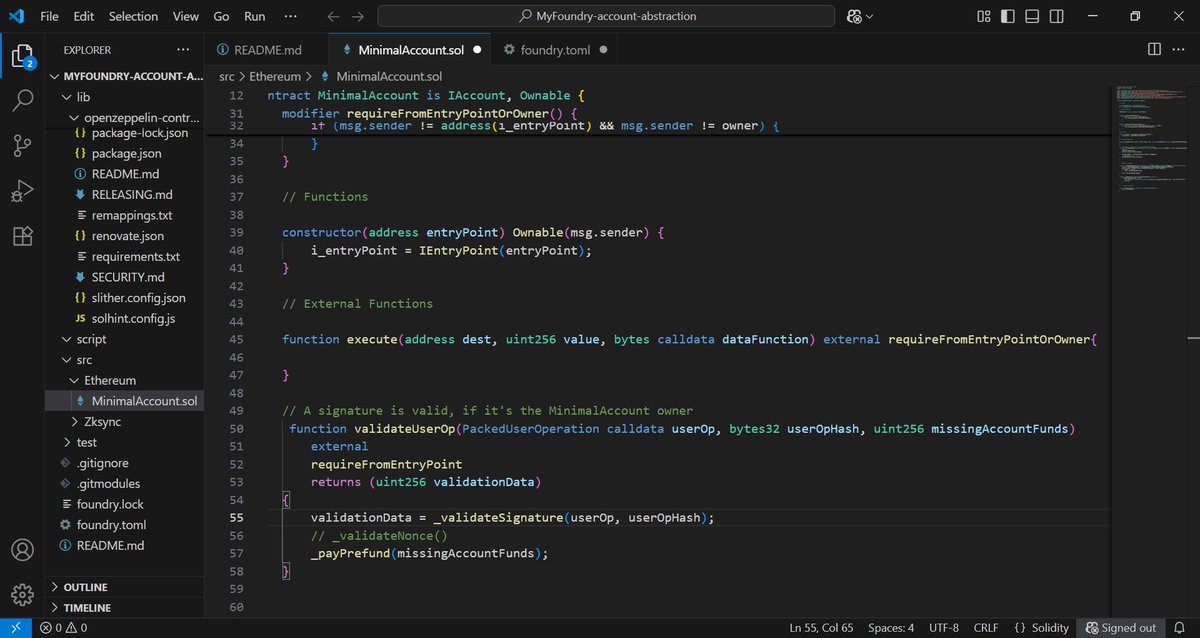Change the CRLF end of line sequence
This screenshot has height=638, width=1200.
click(x=985, y=628)
